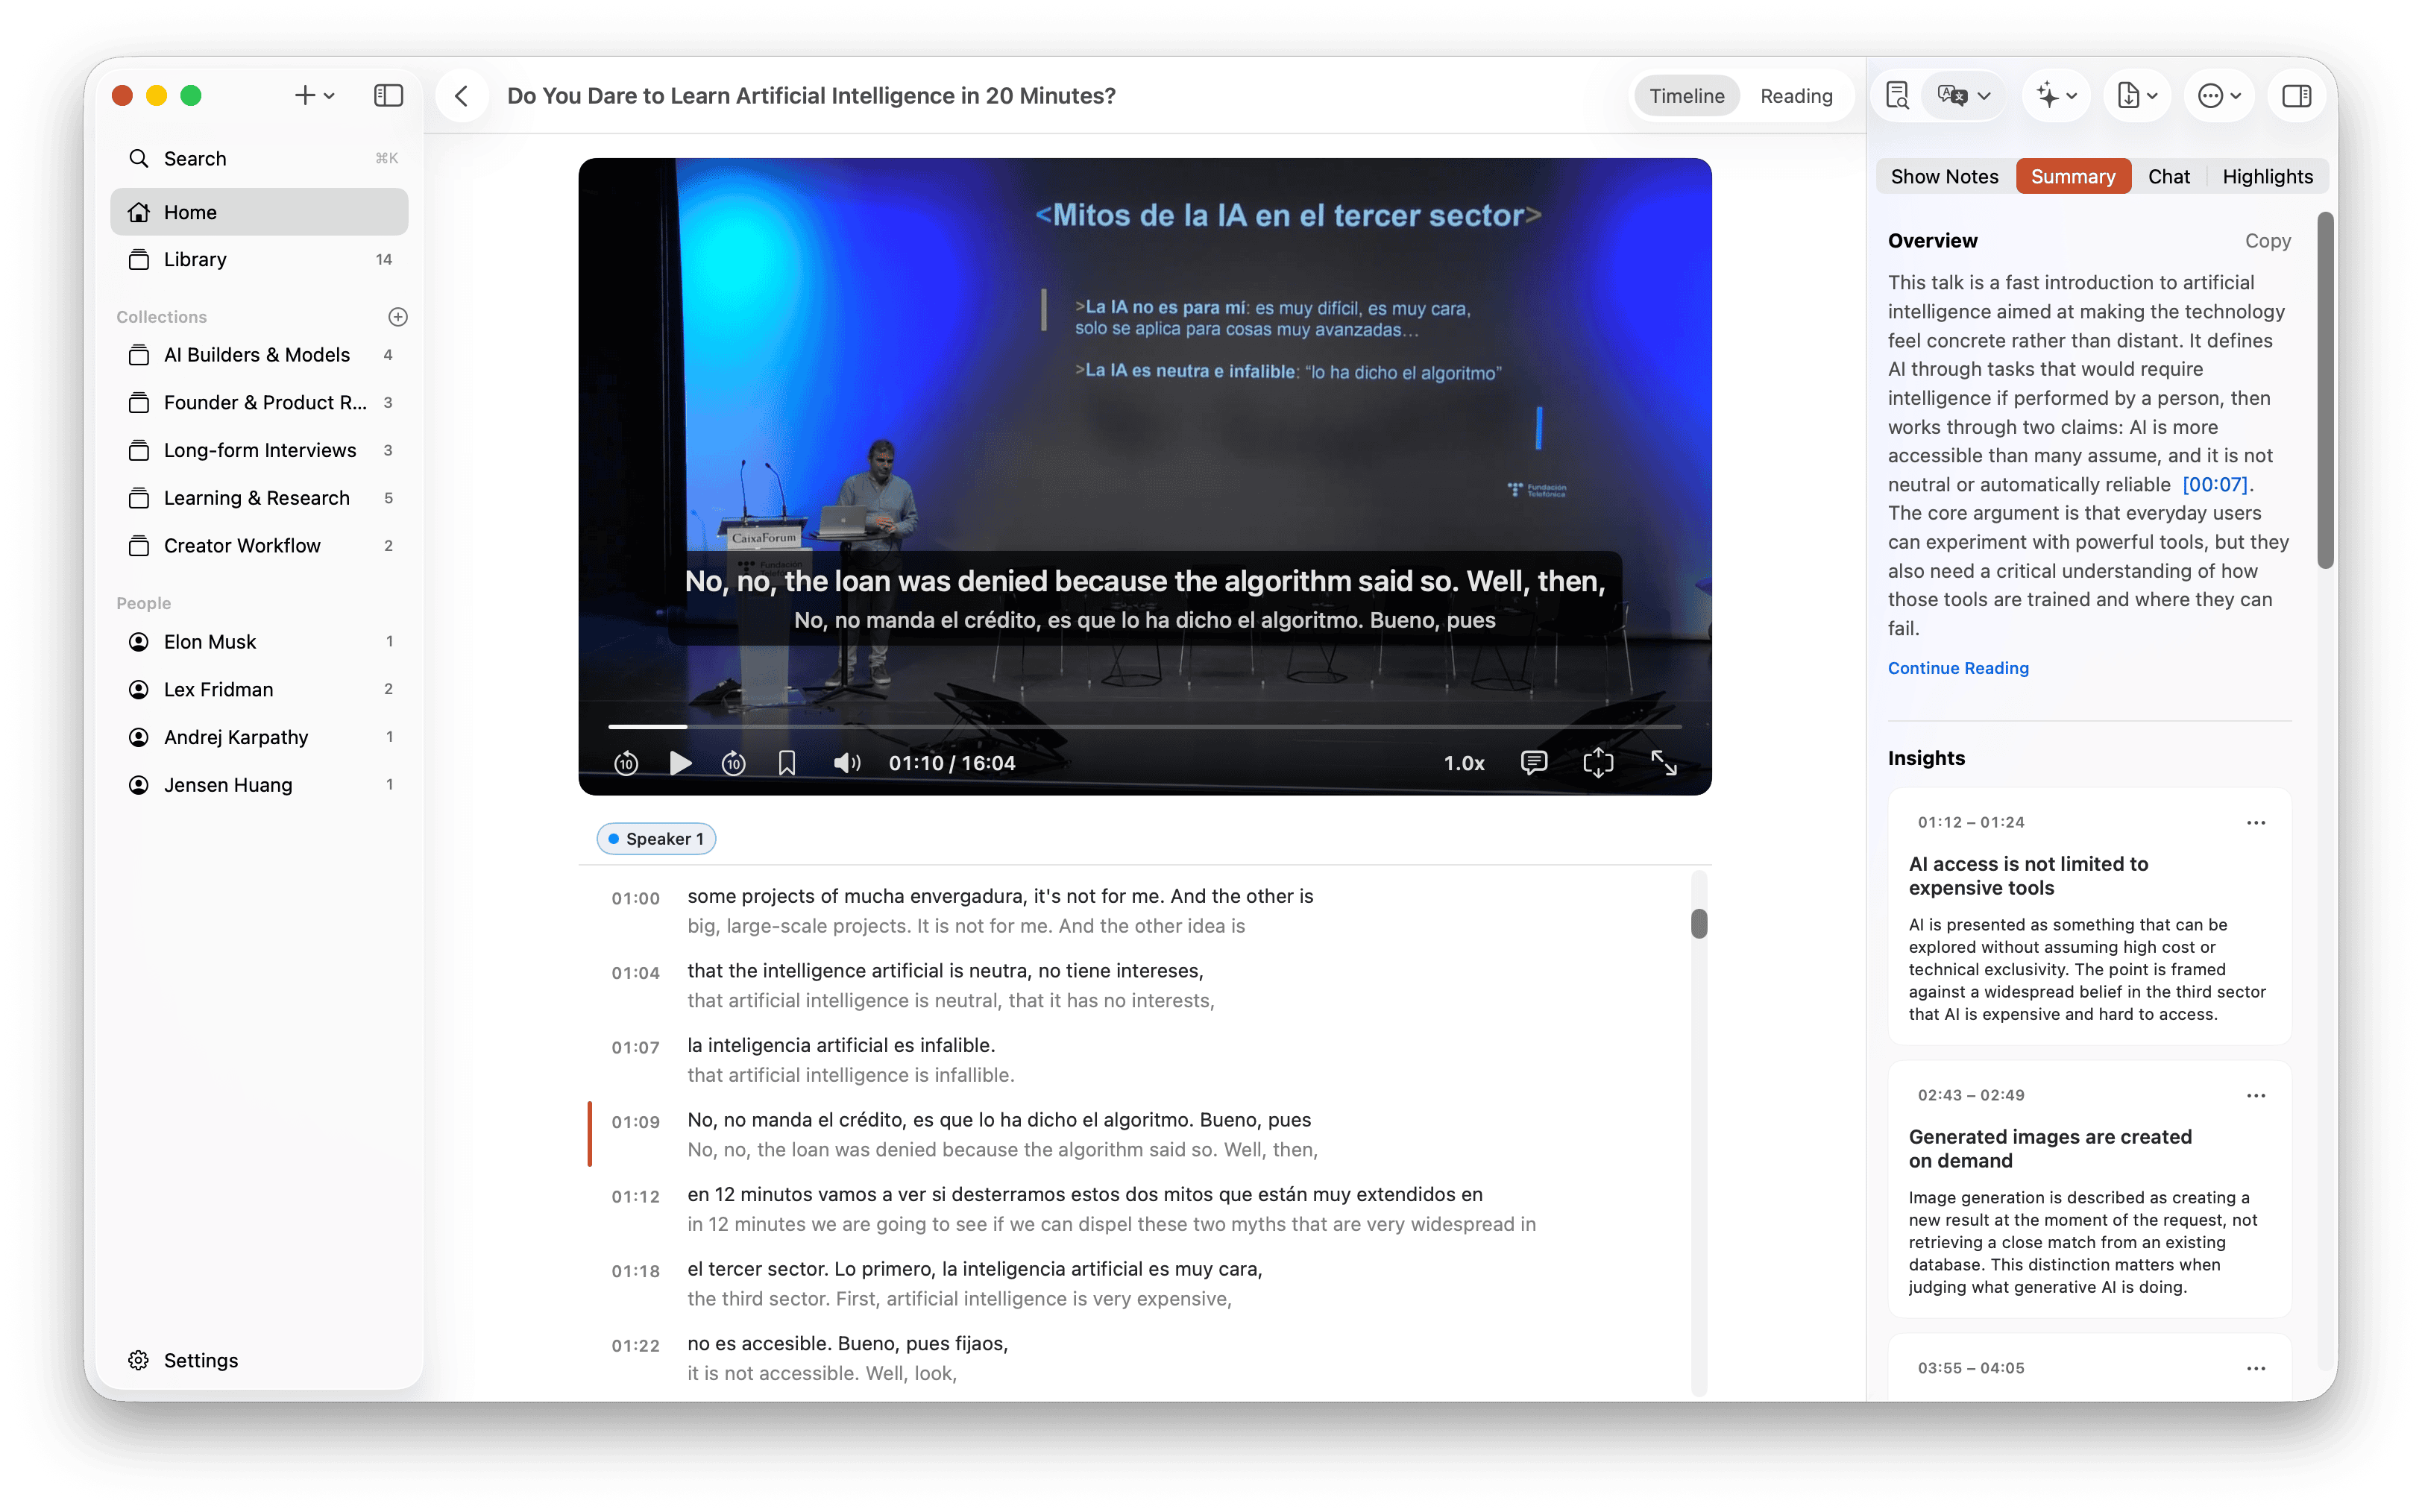Toggle the left sidebar panel icon
Screen dimensions: 2422x1512
click(388, 96)
